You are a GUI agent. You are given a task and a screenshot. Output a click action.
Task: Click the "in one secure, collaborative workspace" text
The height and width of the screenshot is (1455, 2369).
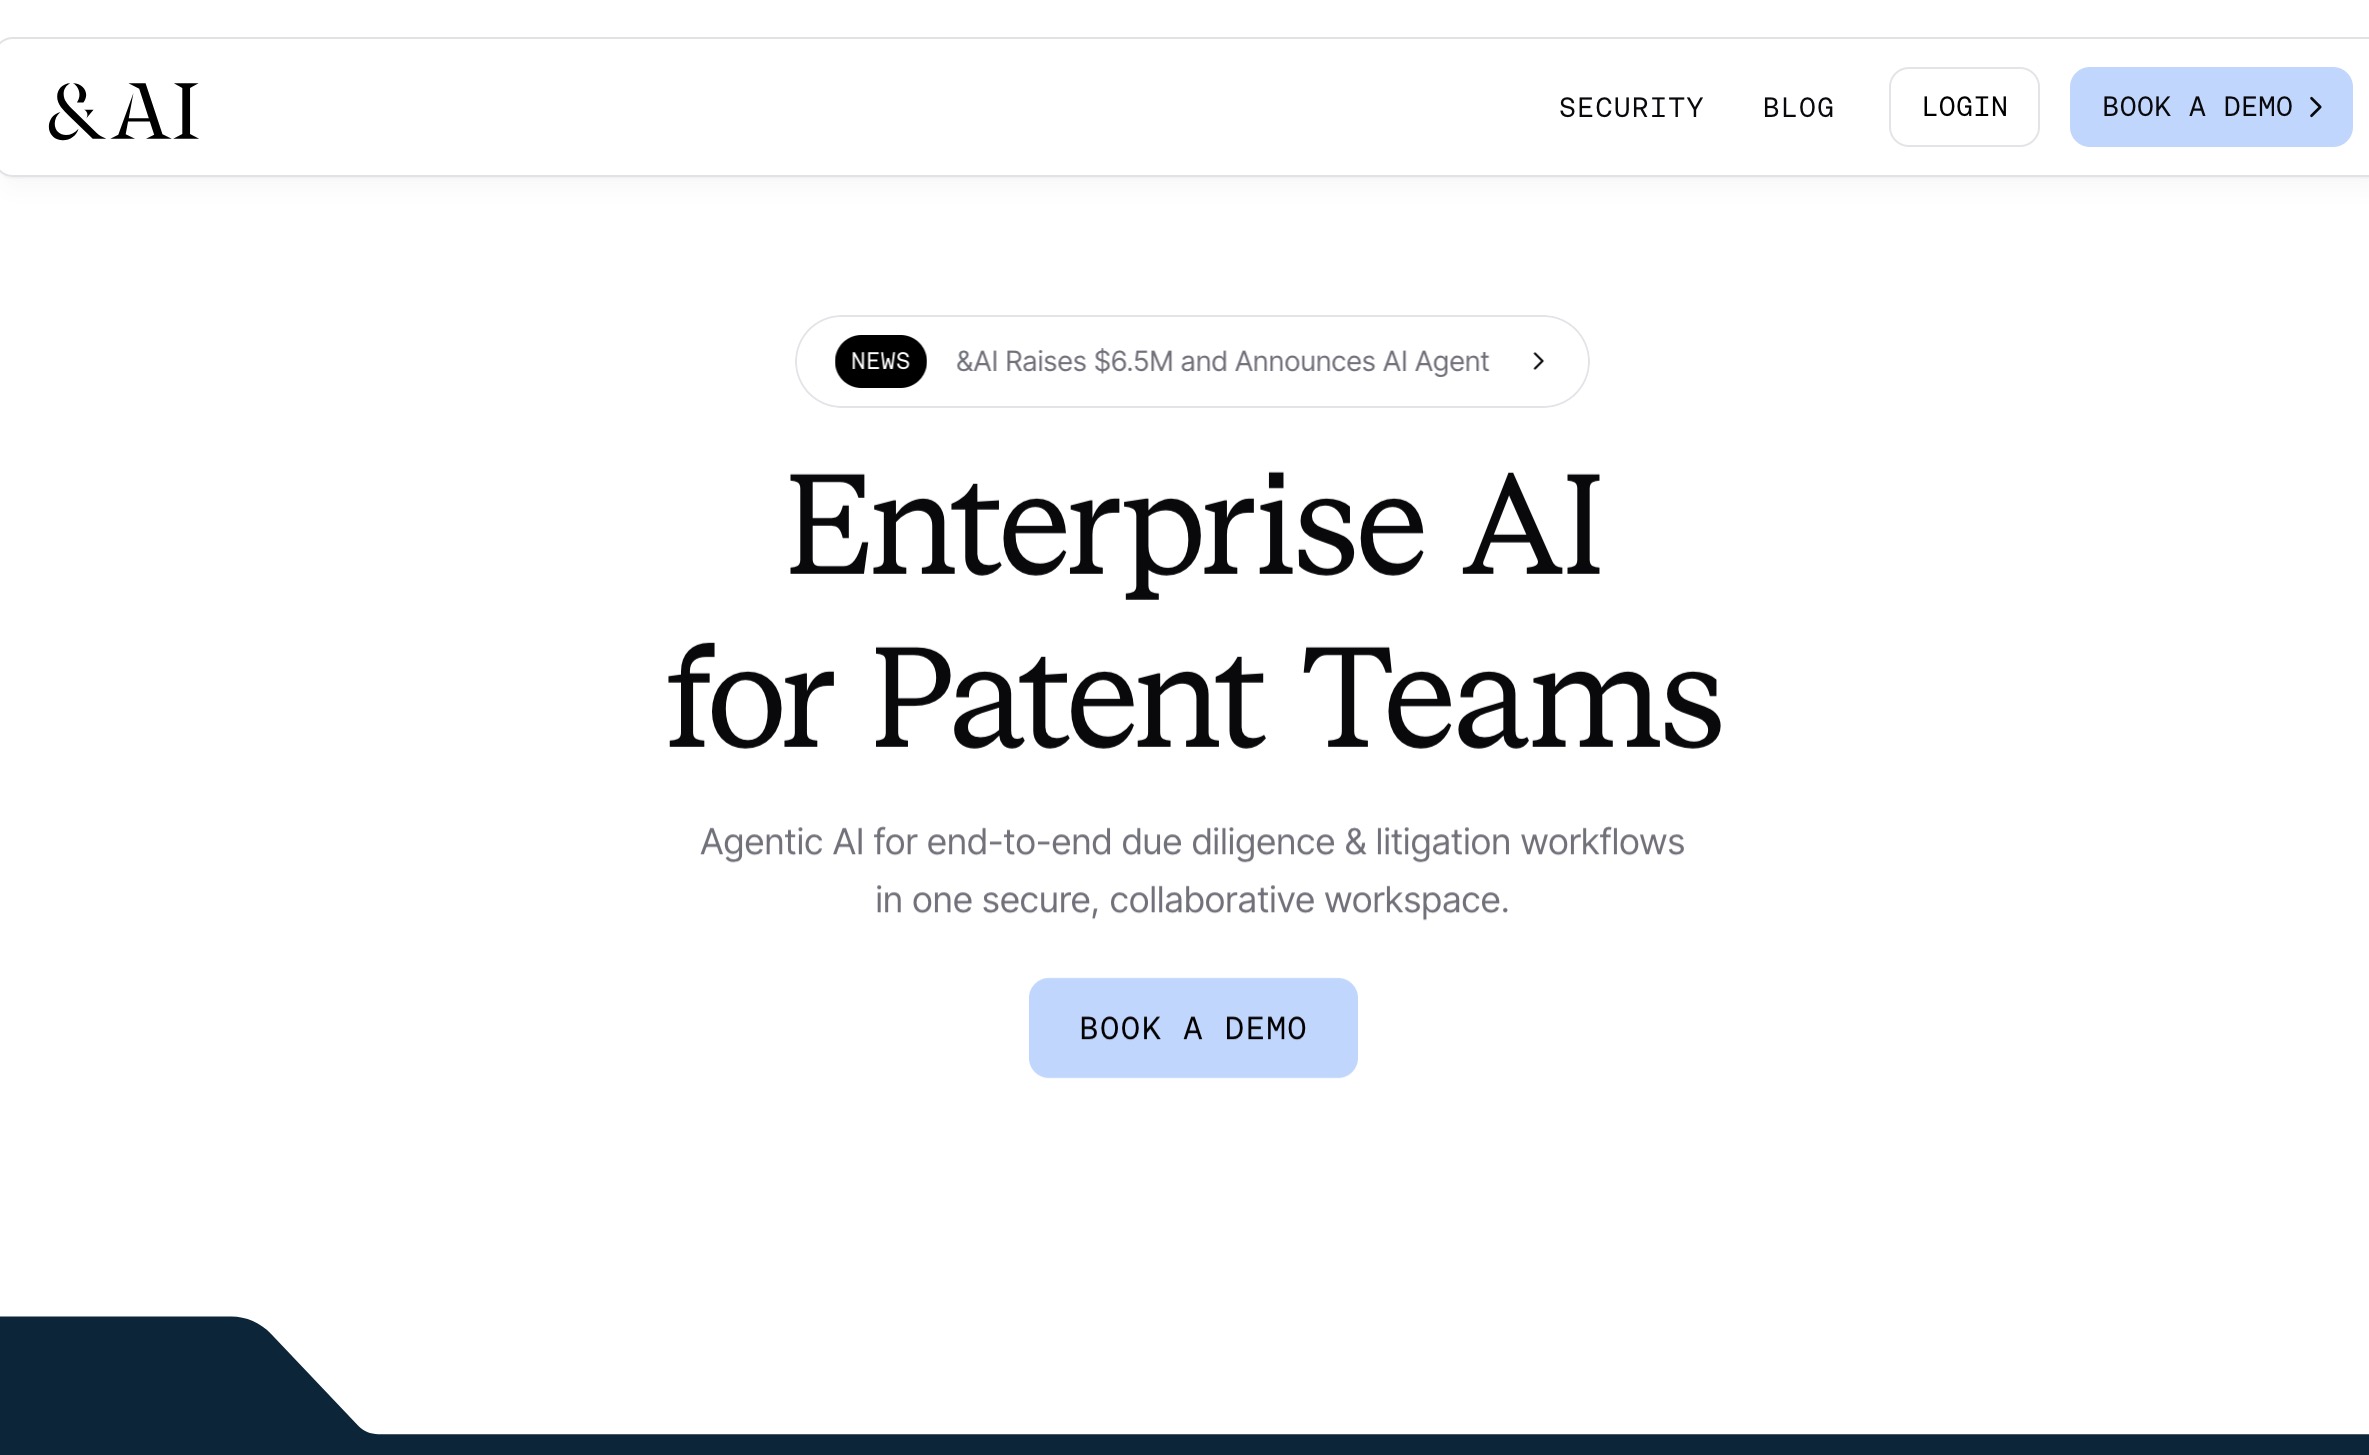(x=1191, y=900)
